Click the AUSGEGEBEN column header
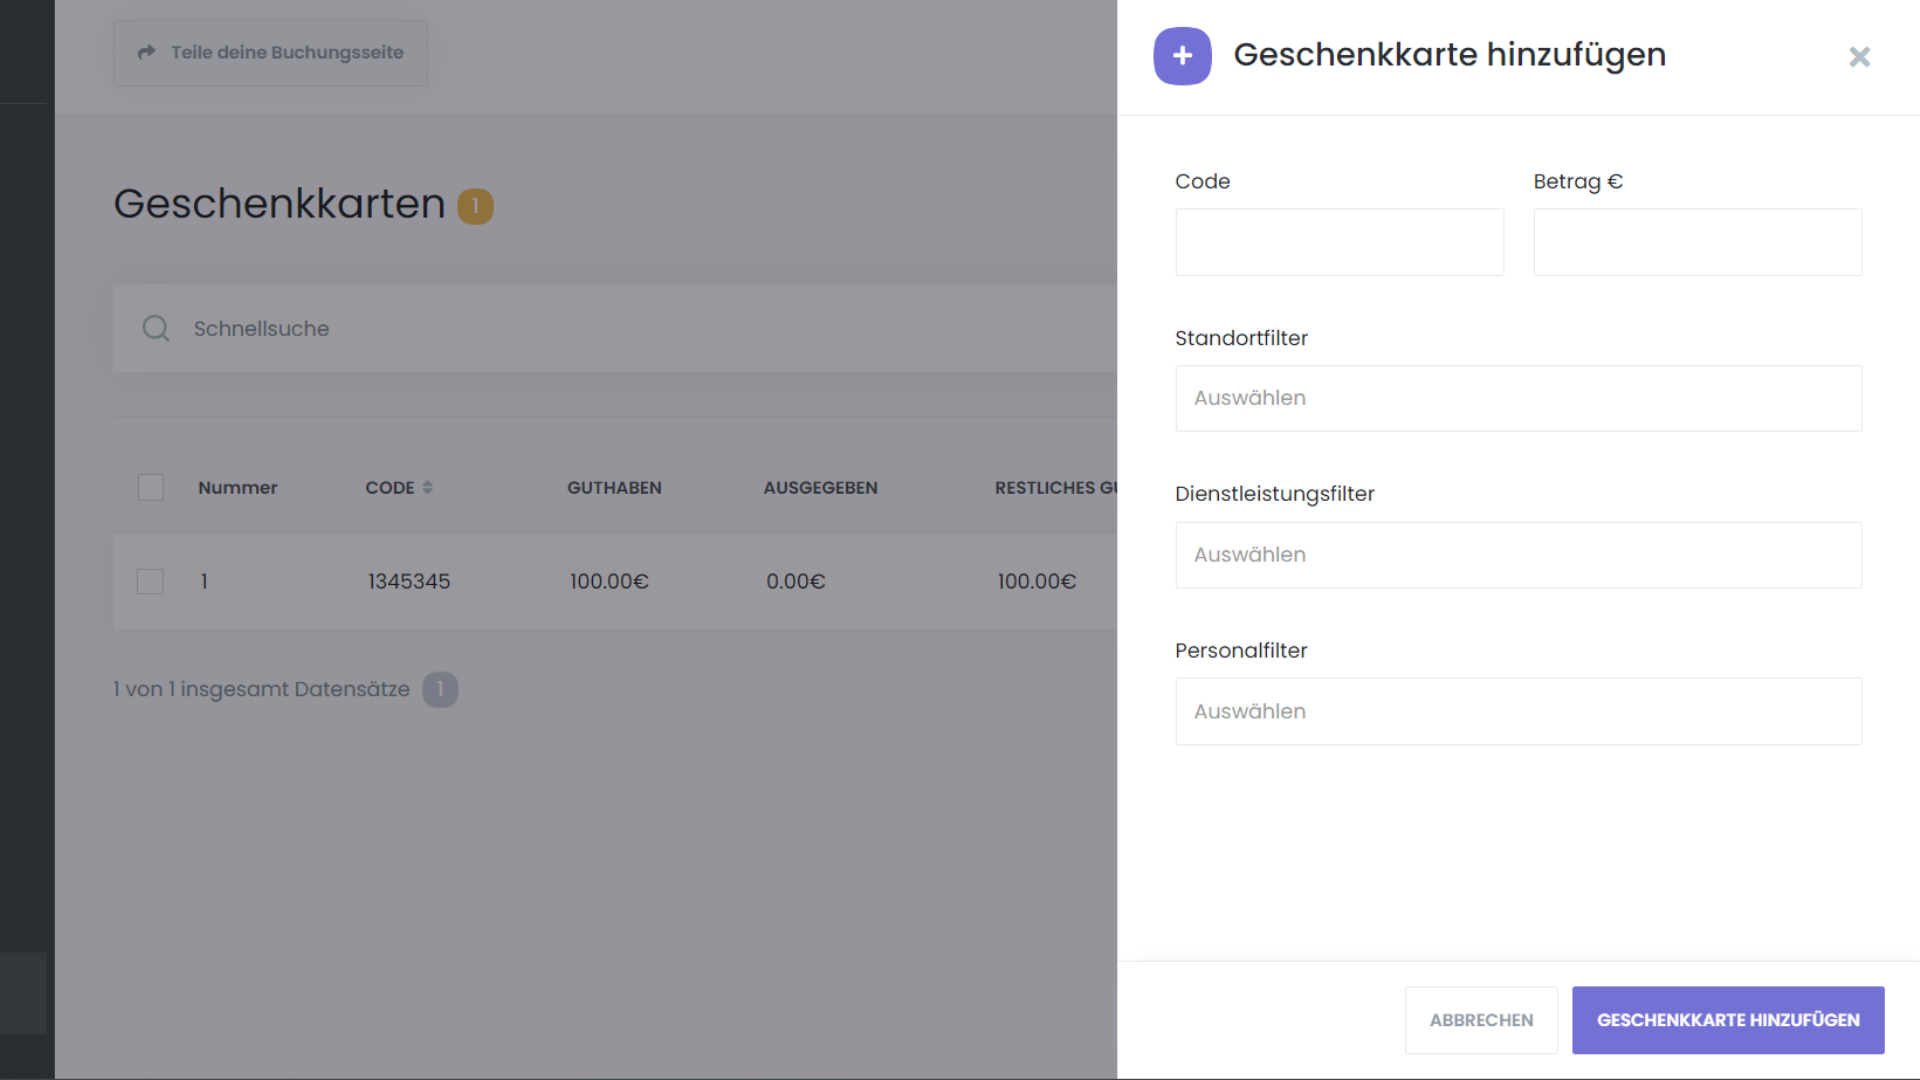 coord(820,488)
